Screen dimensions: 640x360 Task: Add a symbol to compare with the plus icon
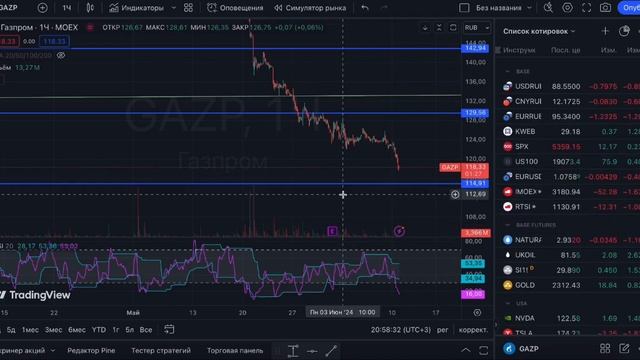42,8
